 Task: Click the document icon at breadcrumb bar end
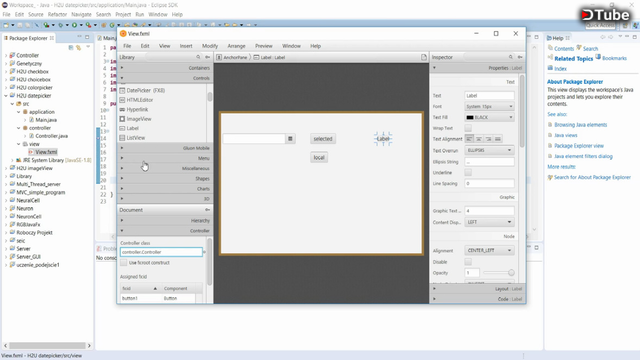click(424, 57)
